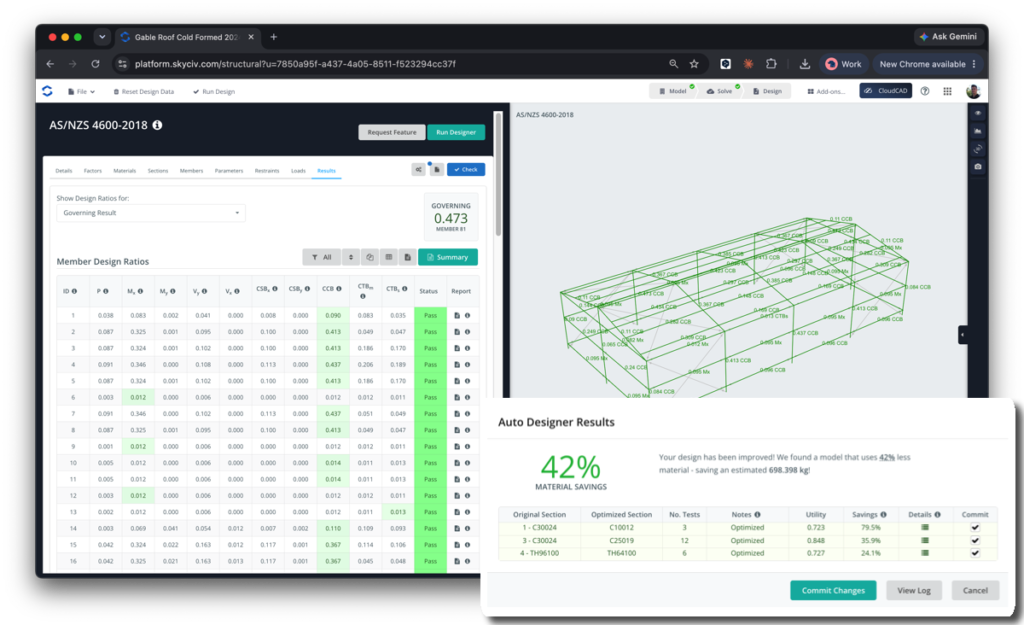The height and width of the screenshot is (625, 1024).
Task: Open the Loads tab
Action: click(x=298, y=170)
